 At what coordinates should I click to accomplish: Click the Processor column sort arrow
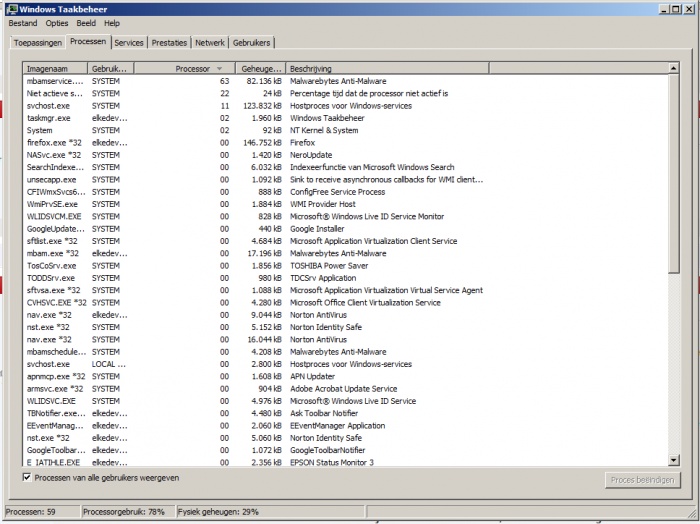point(219,69)
